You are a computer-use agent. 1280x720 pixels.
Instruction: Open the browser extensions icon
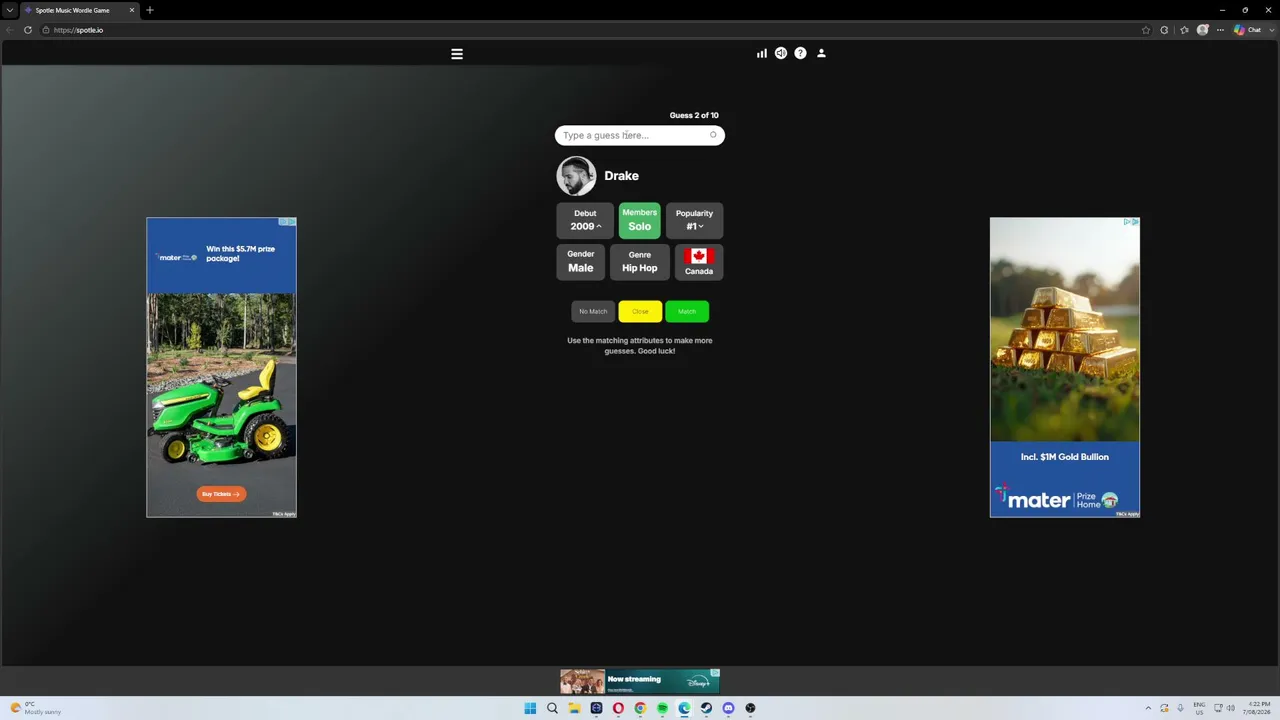1164,30
